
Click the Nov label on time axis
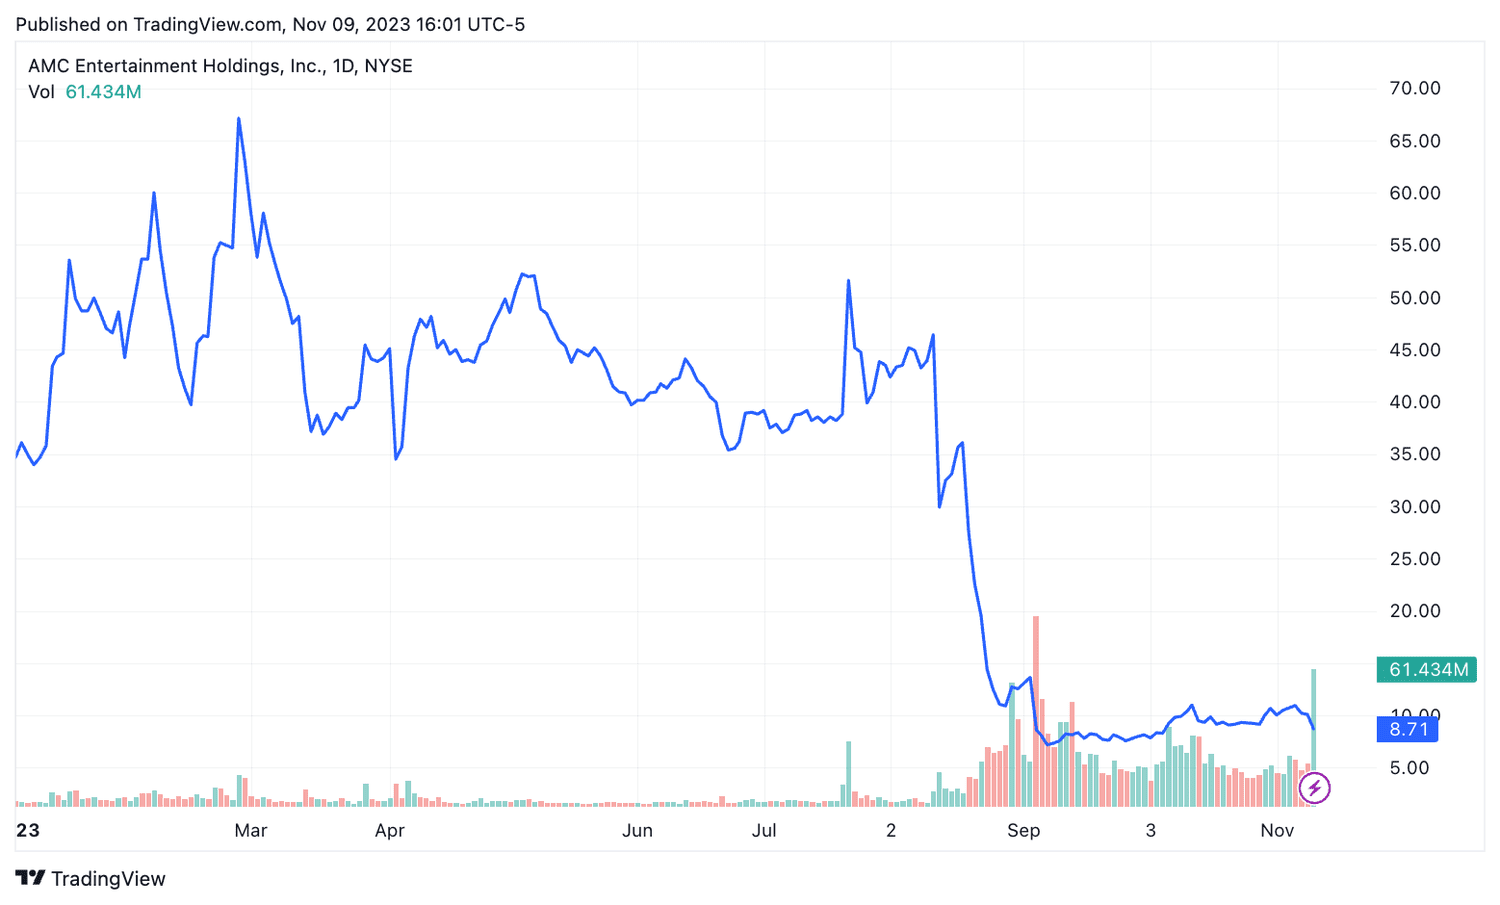point(1277,830)
